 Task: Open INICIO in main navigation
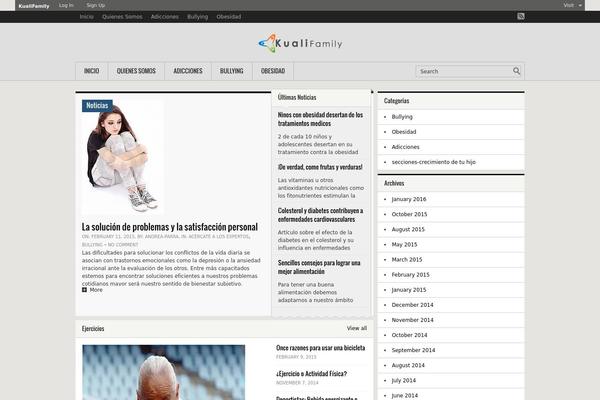click(x=91, y=71)
